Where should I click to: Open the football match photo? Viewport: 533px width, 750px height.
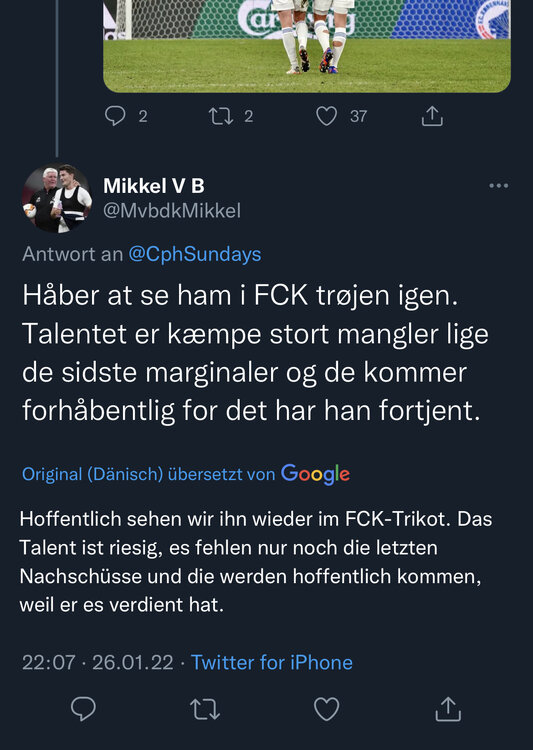point(307,46)
